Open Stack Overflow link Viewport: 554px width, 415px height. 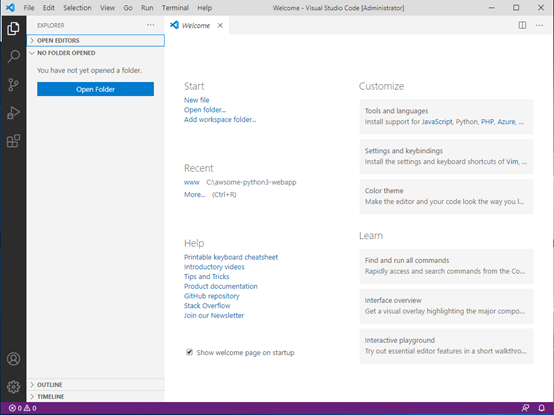pyautogui.click(x=207, y=306)
